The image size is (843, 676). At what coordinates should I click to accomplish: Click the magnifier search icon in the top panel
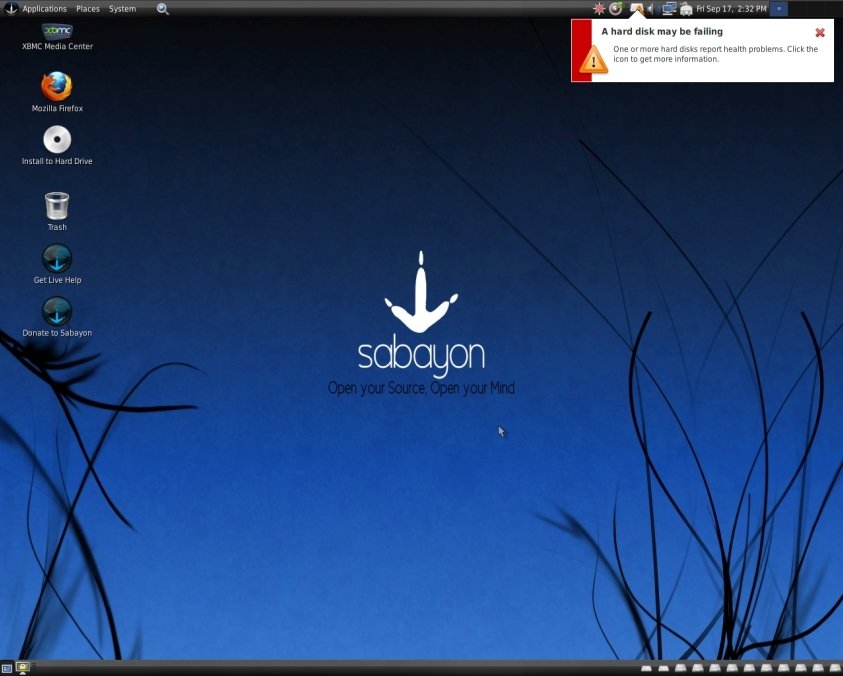click(x=162, y=9)
